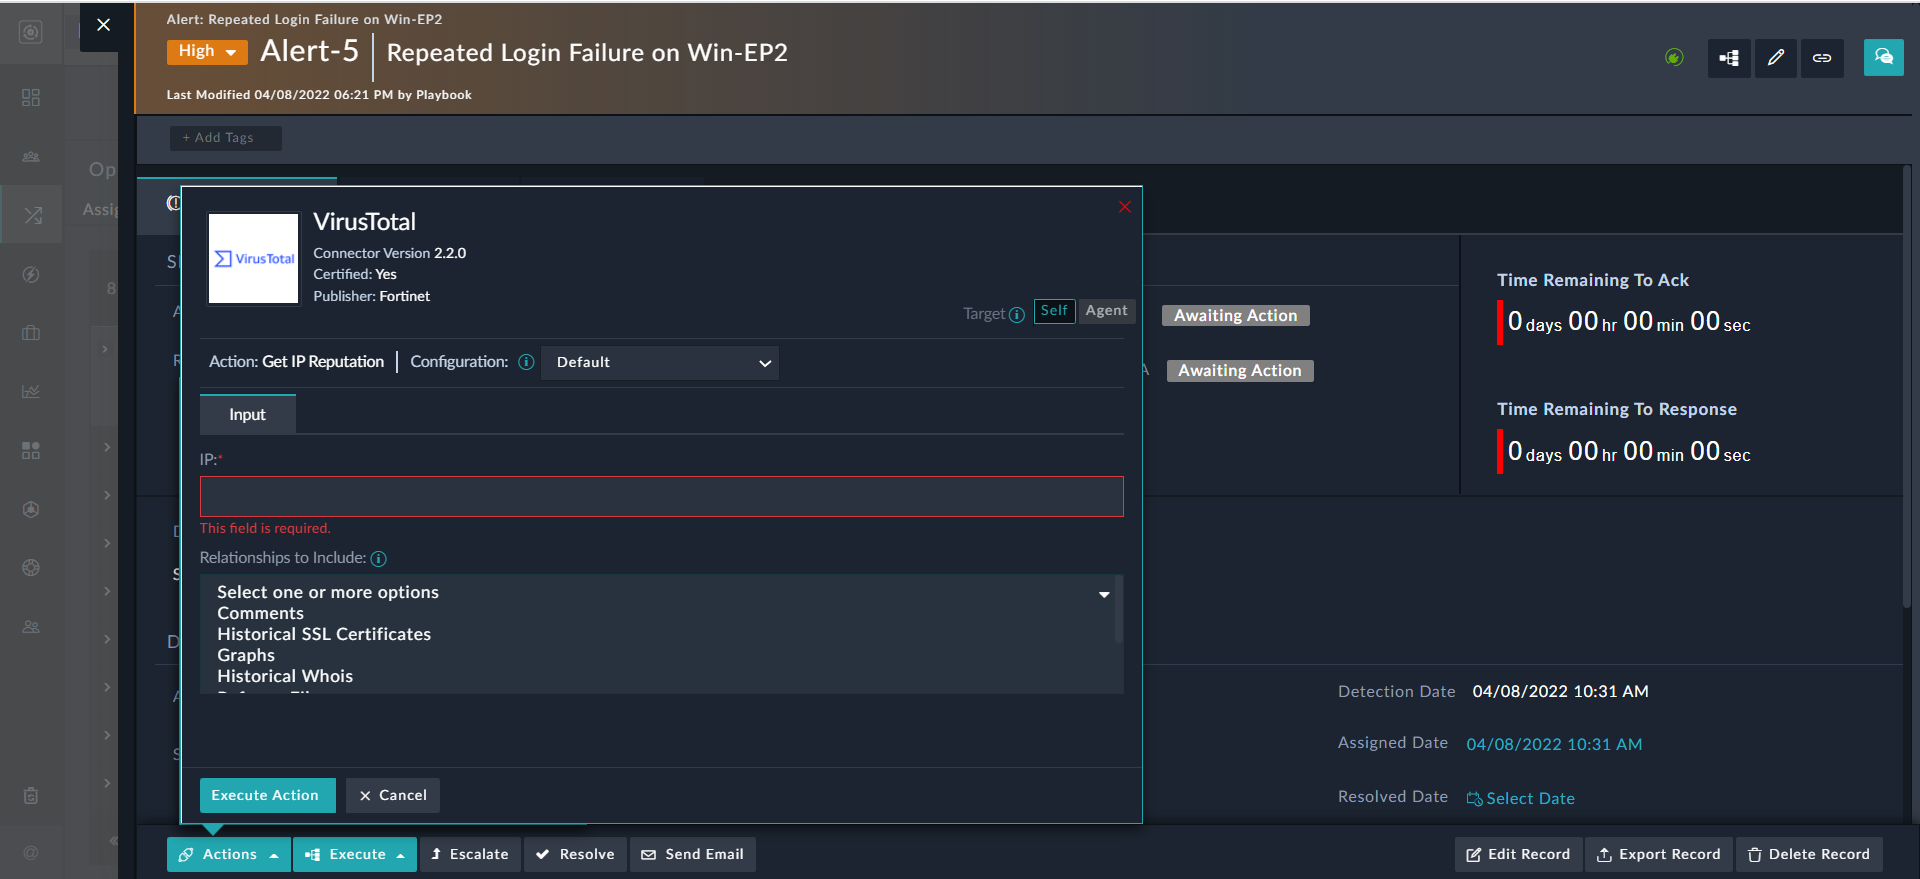Cancel the VirusTotal action dialog

click(393, 795)
